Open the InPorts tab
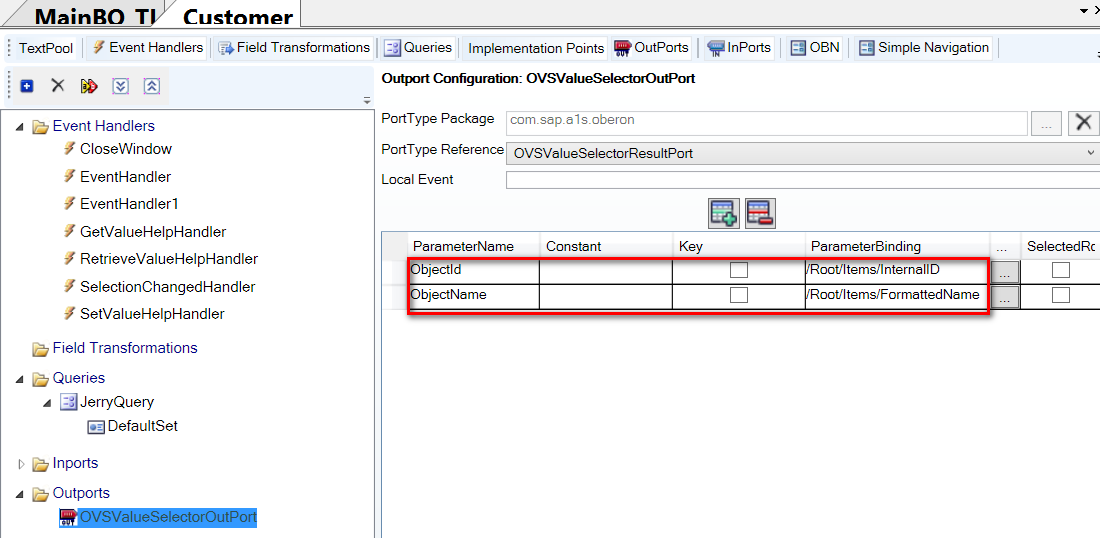 pos(739,48)
